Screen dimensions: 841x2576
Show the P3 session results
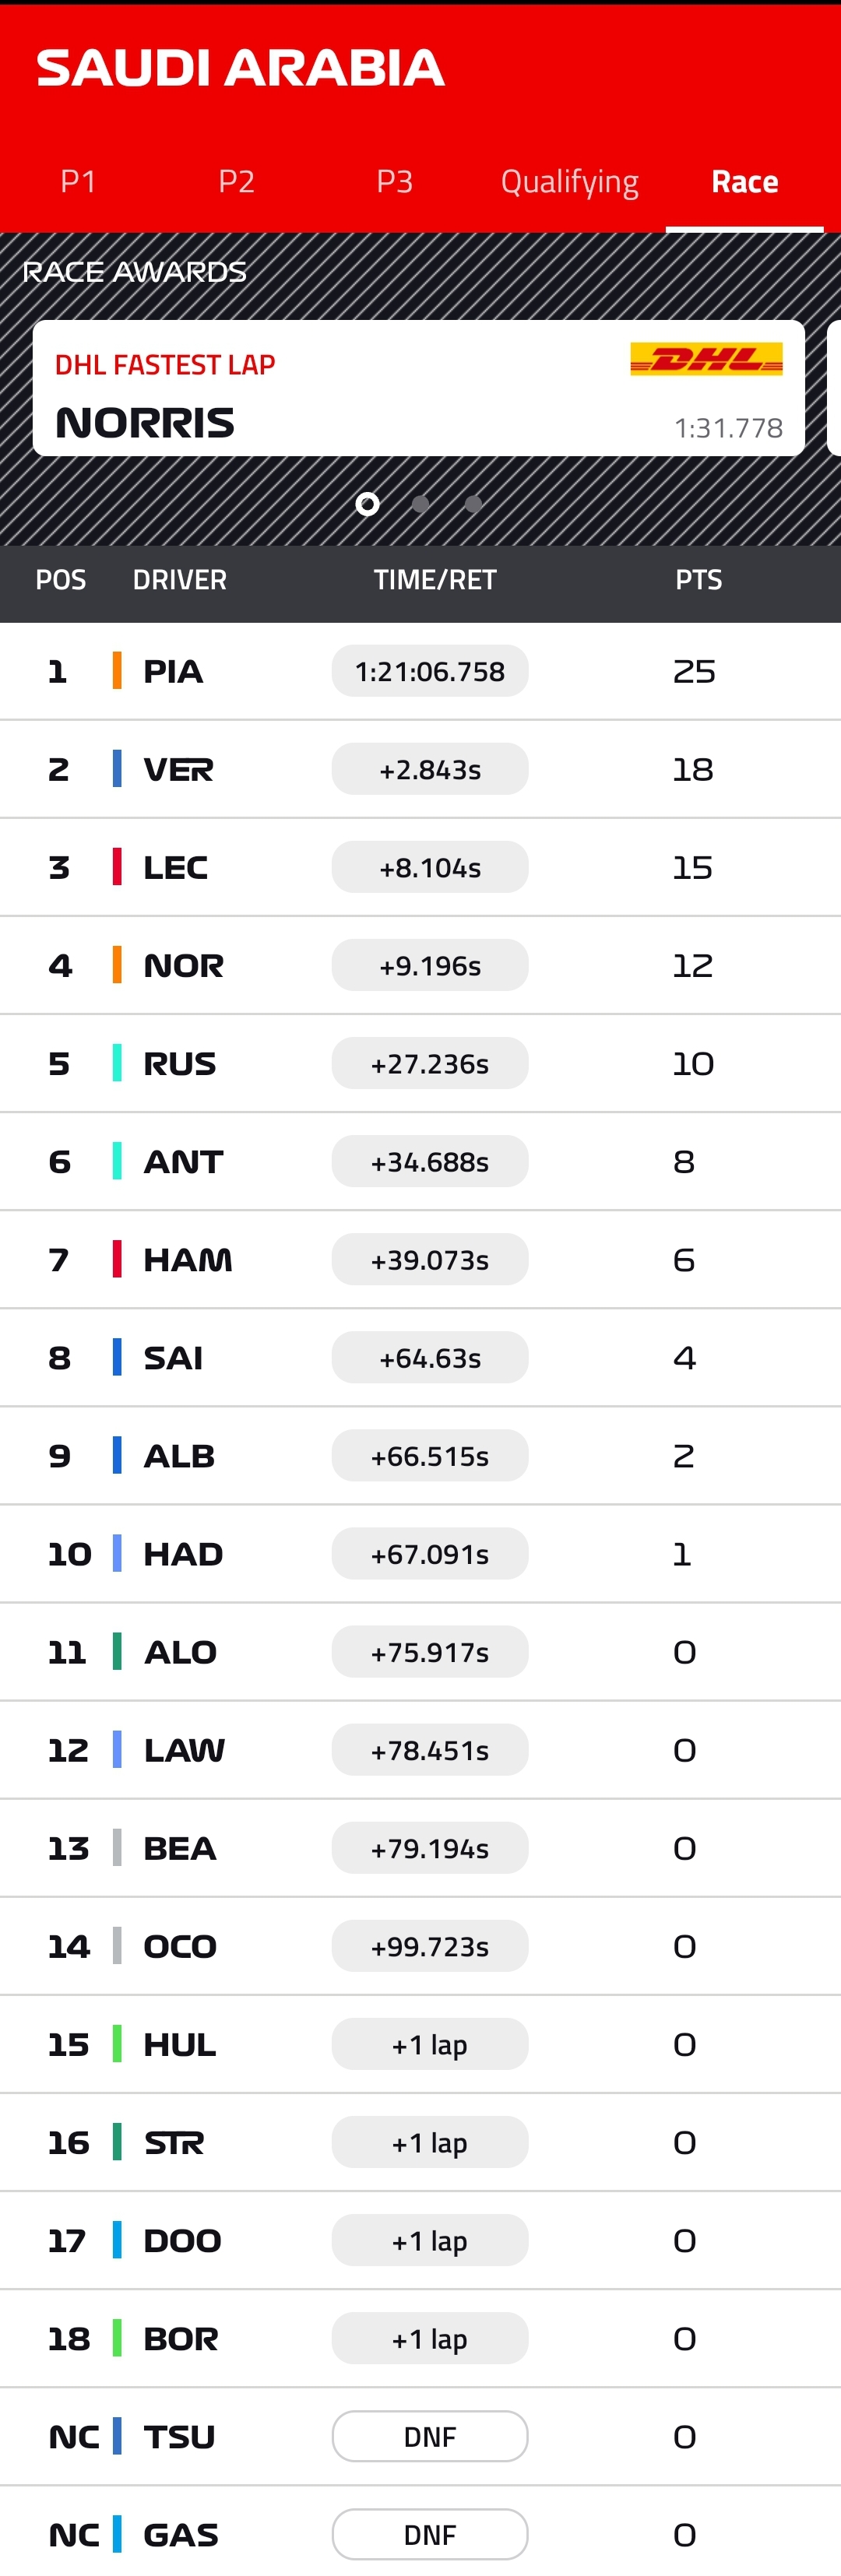[x=394, y=182]
